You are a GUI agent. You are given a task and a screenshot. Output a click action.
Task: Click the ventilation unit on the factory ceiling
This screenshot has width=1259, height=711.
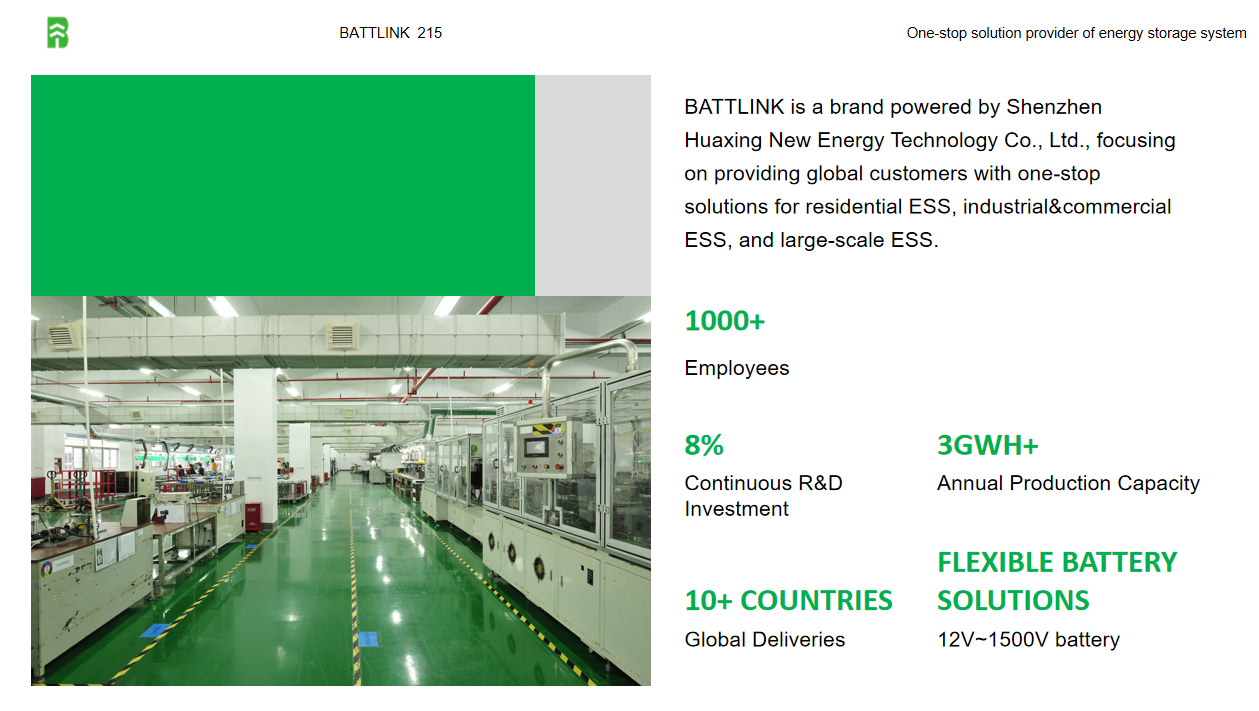click(341, 335)
